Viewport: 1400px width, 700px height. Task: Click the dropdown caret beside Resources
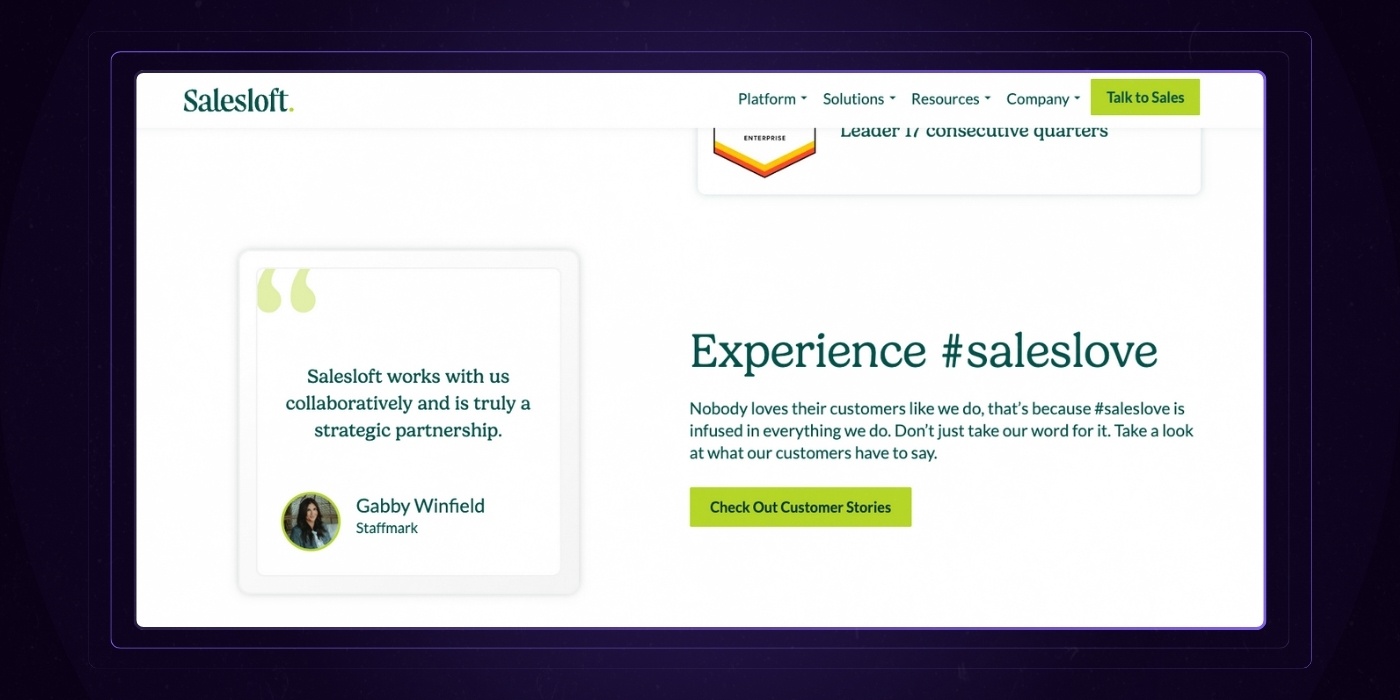(x=988, y=99)
